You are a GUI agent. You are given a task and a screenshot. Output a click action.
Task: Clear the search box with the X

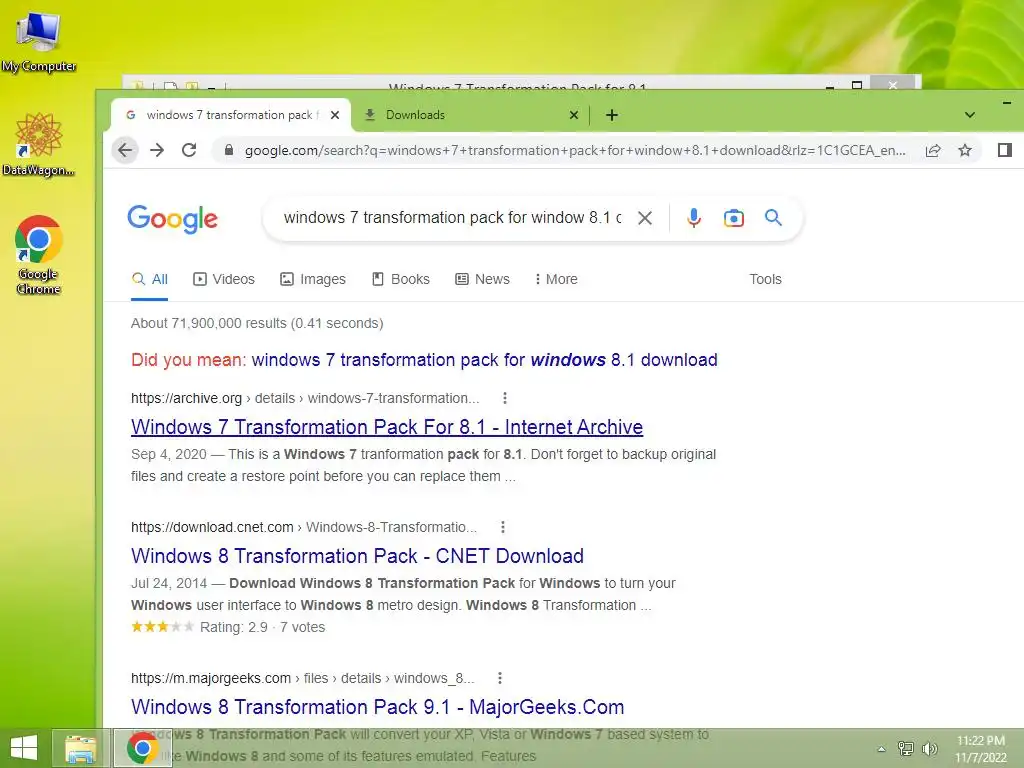645,217
